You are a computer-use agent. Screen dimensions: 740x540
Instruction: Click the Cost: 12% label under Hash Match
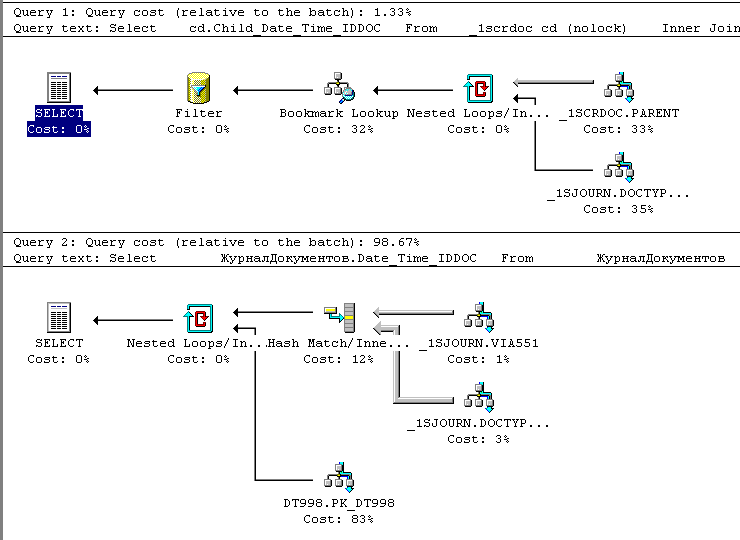pos(339,359)
